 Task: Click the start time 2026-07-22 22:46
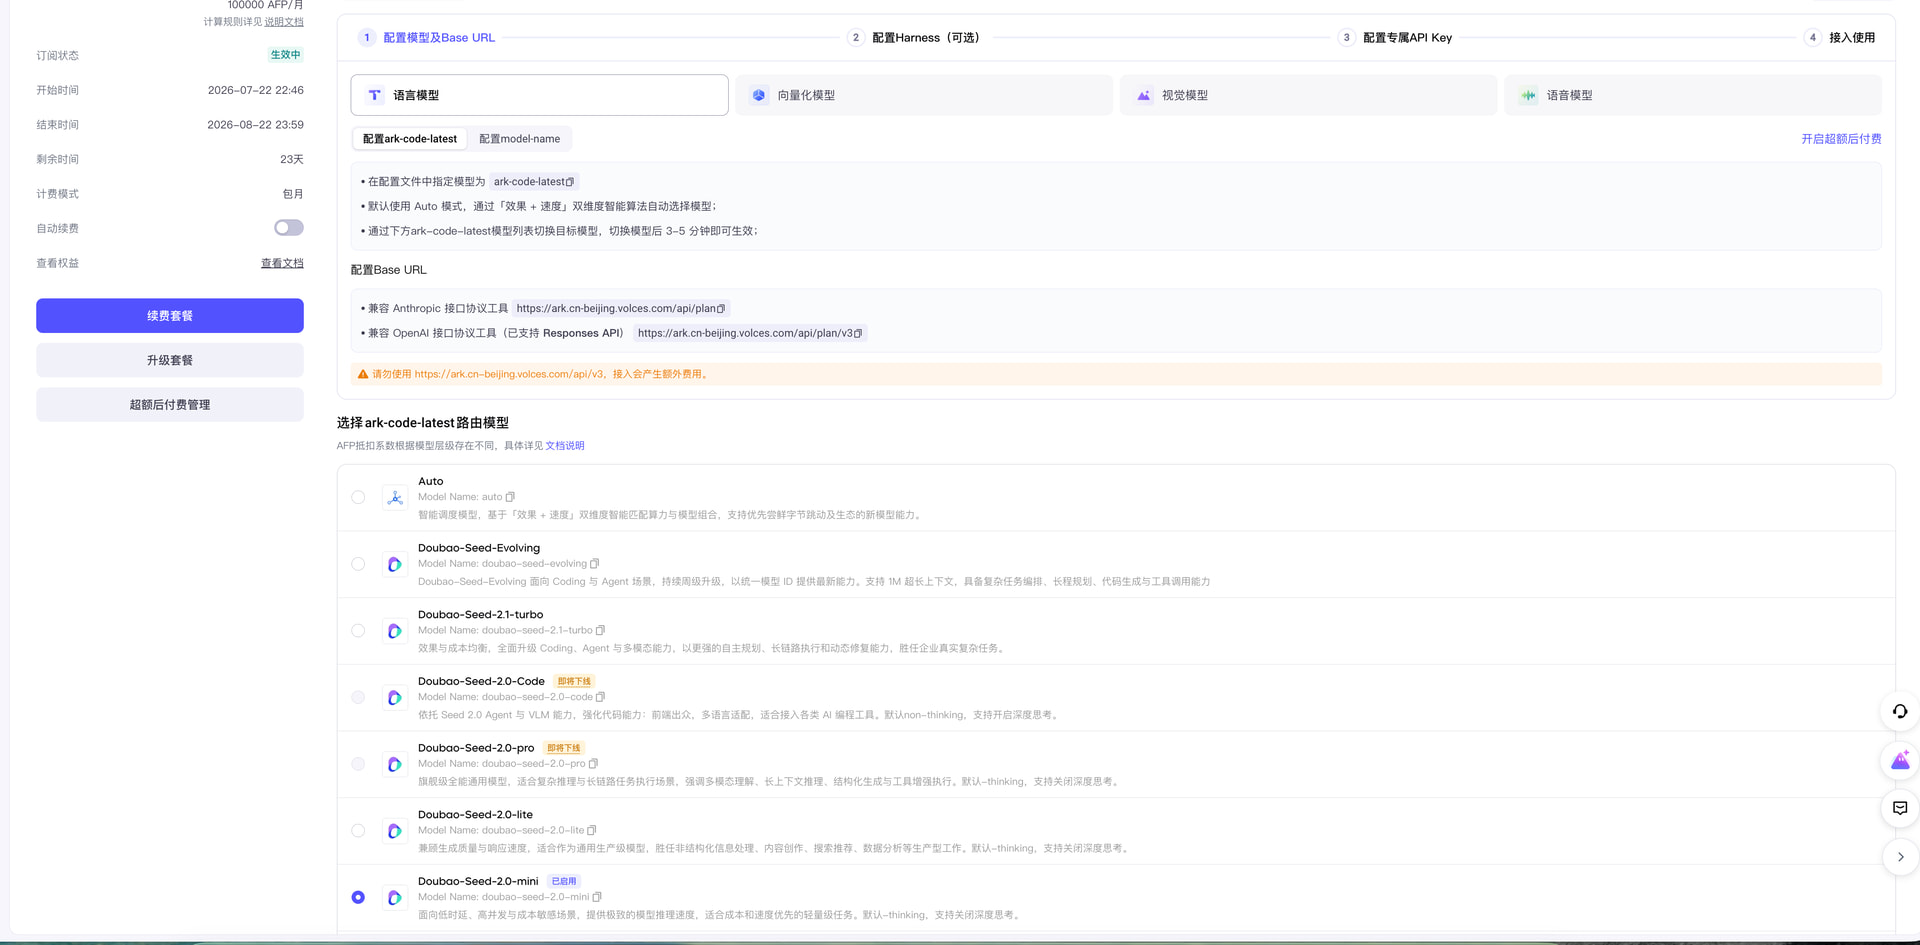click(256, 90)
